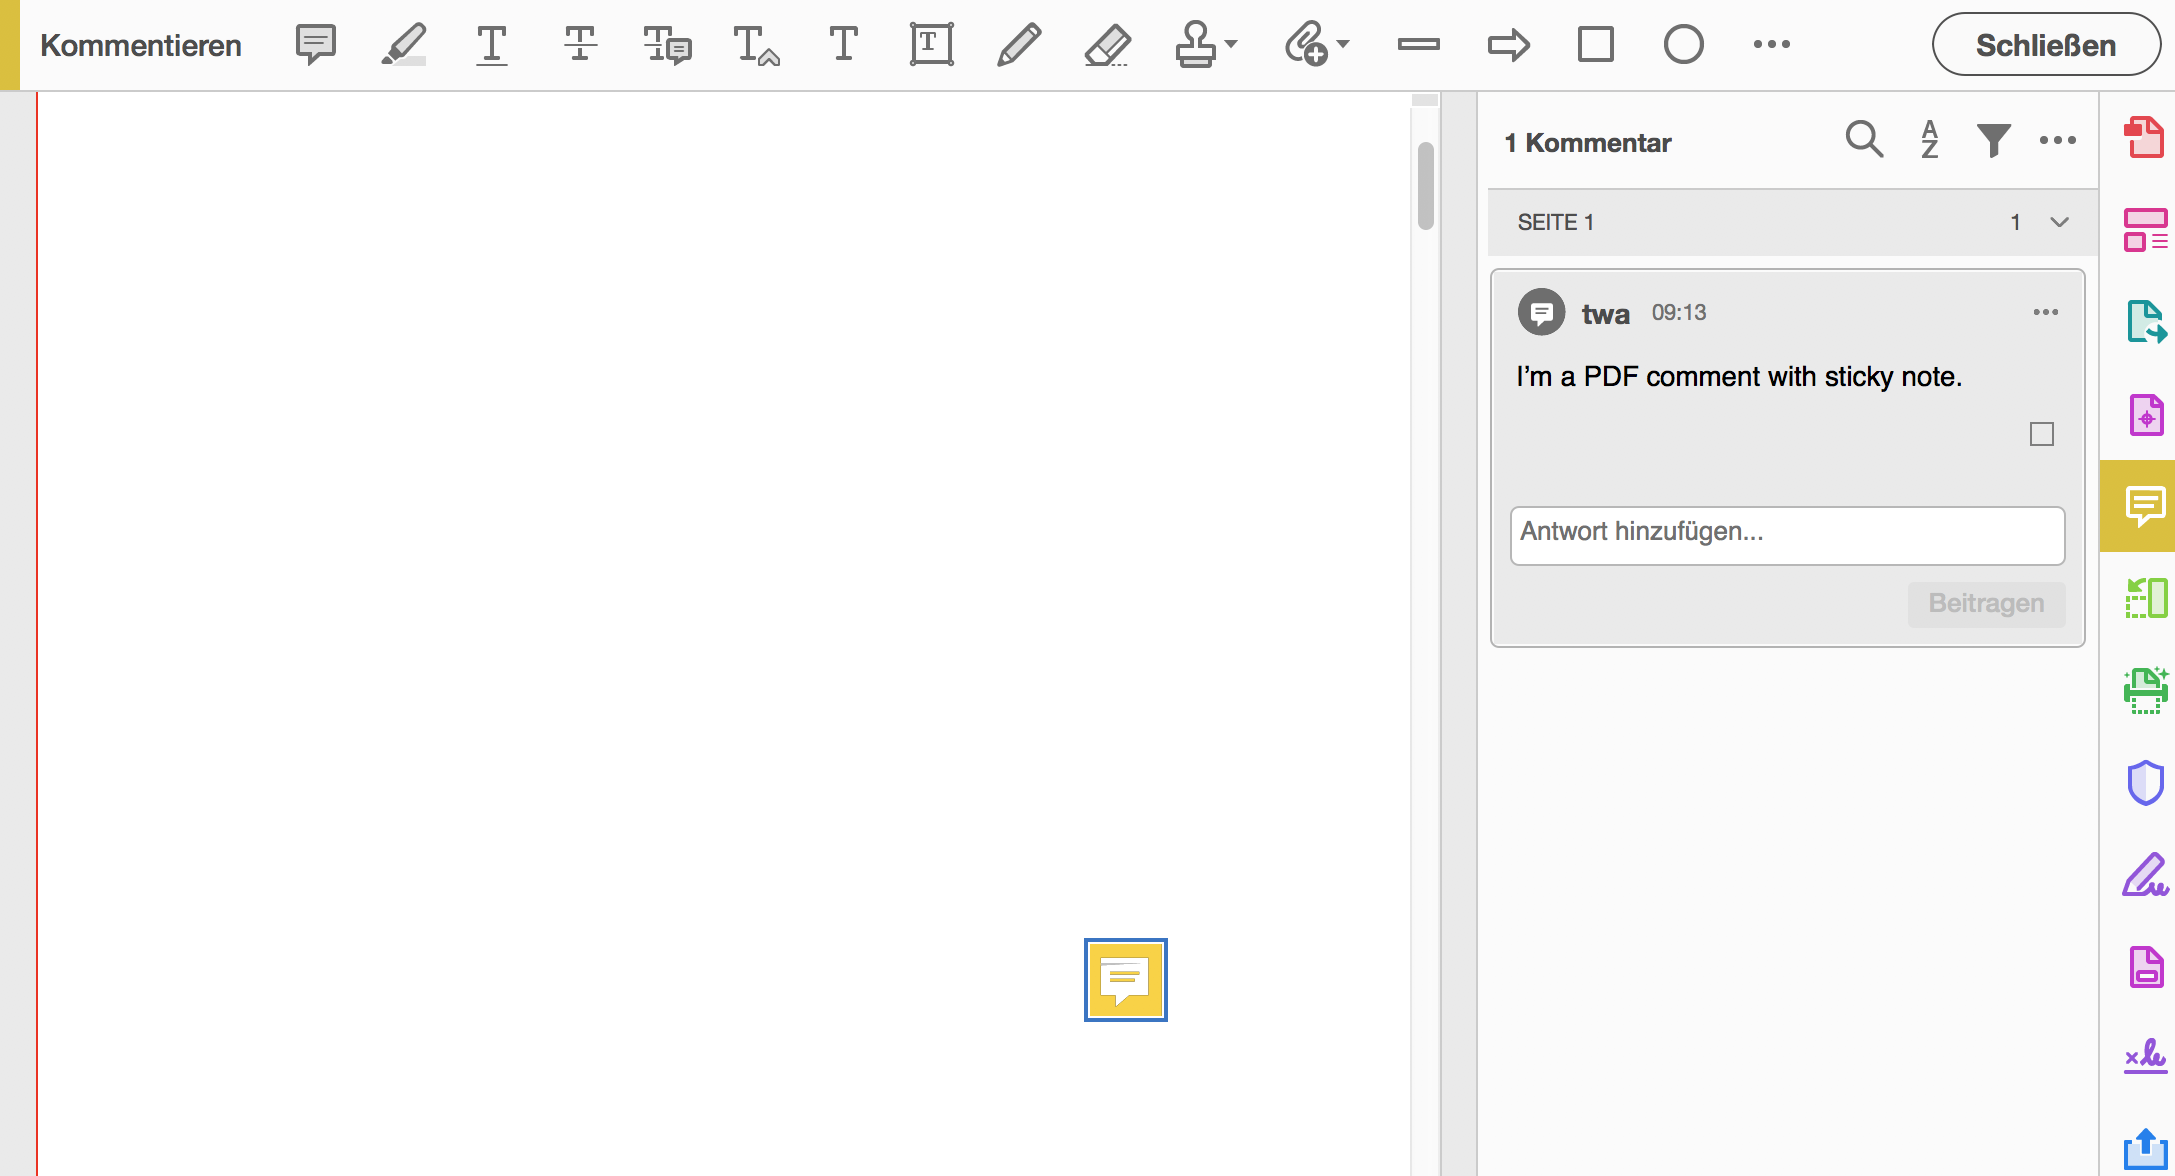The image size is (2175, 1176).
Task: Click the Schließen button
Action: [x=2045, y=45]
